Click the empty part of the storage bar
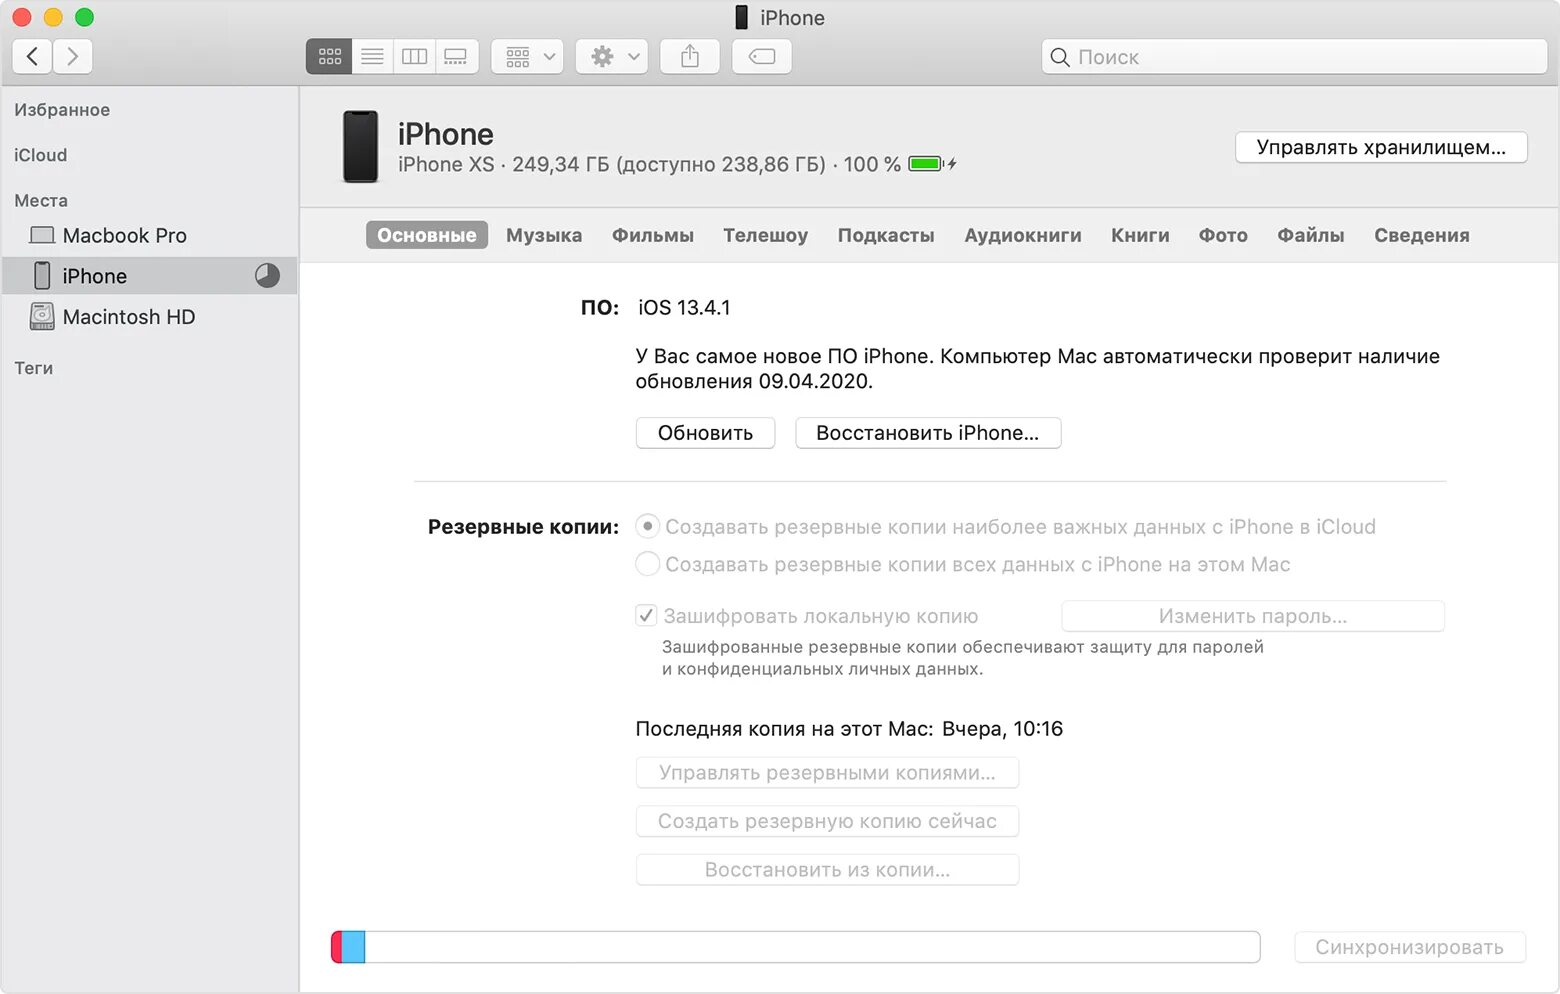 coord(812,947)
